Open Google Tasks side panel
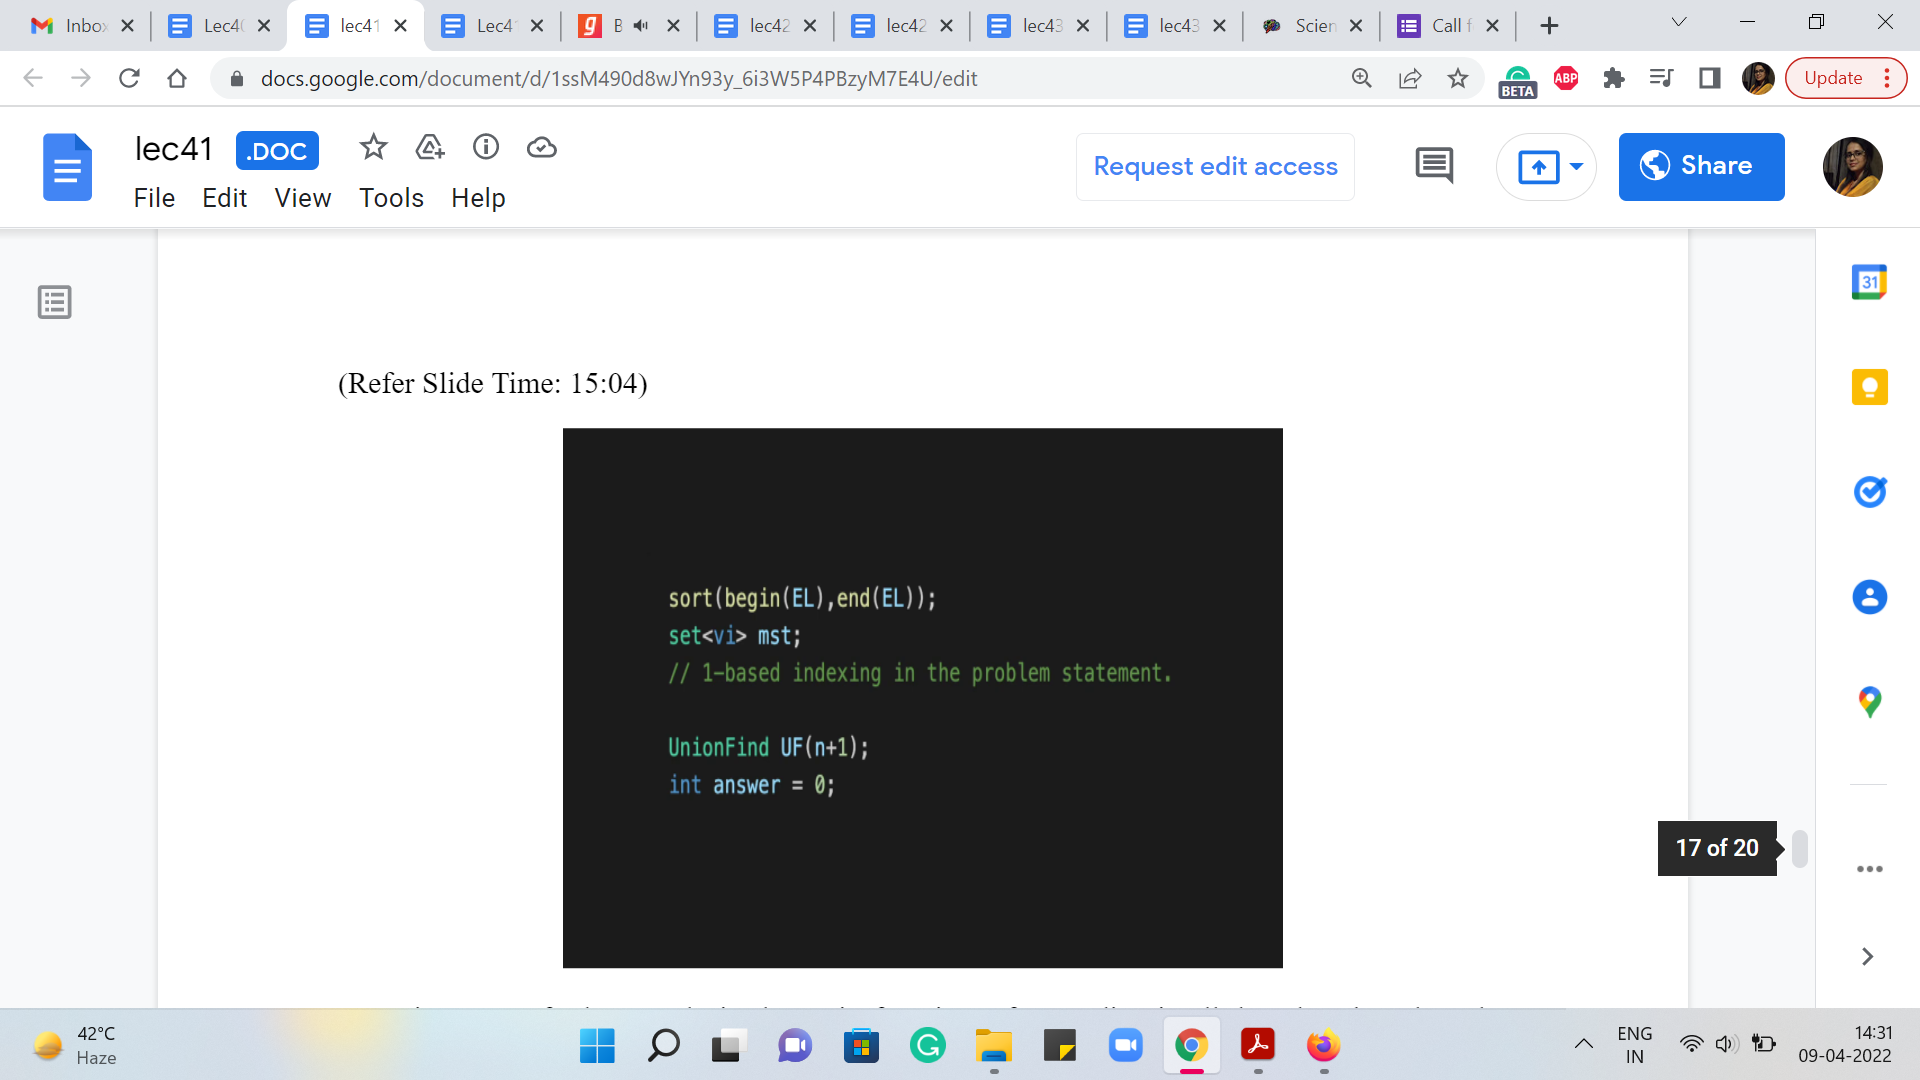 pyautogui.click(x=1869, y=492)
